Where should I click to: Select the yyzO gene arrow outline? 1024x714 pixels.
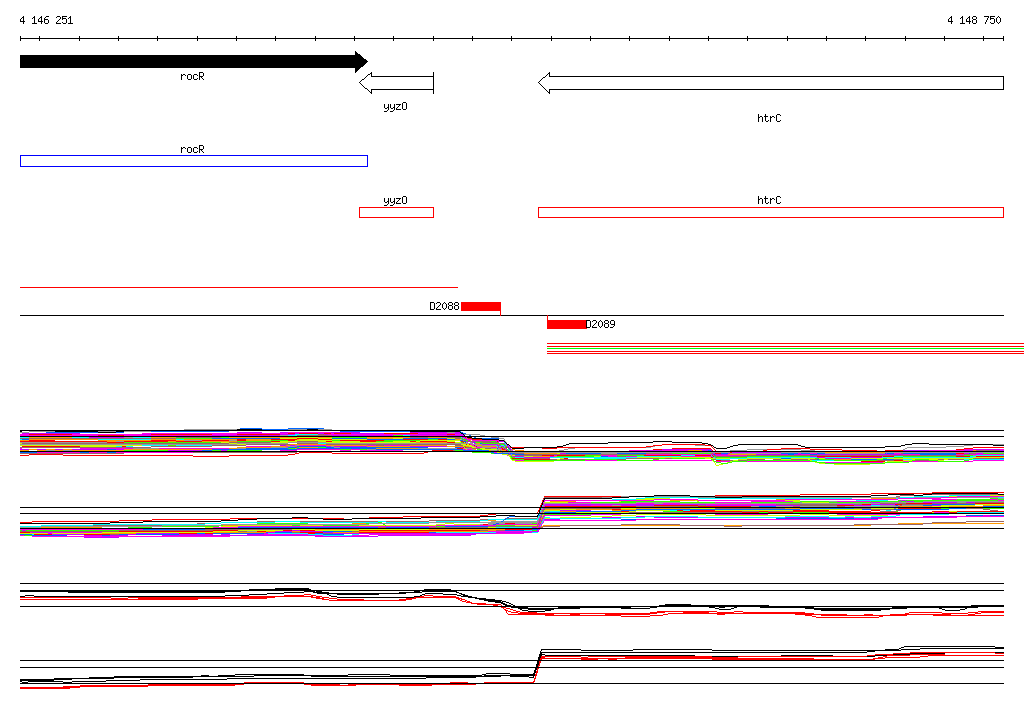(396, 83)
